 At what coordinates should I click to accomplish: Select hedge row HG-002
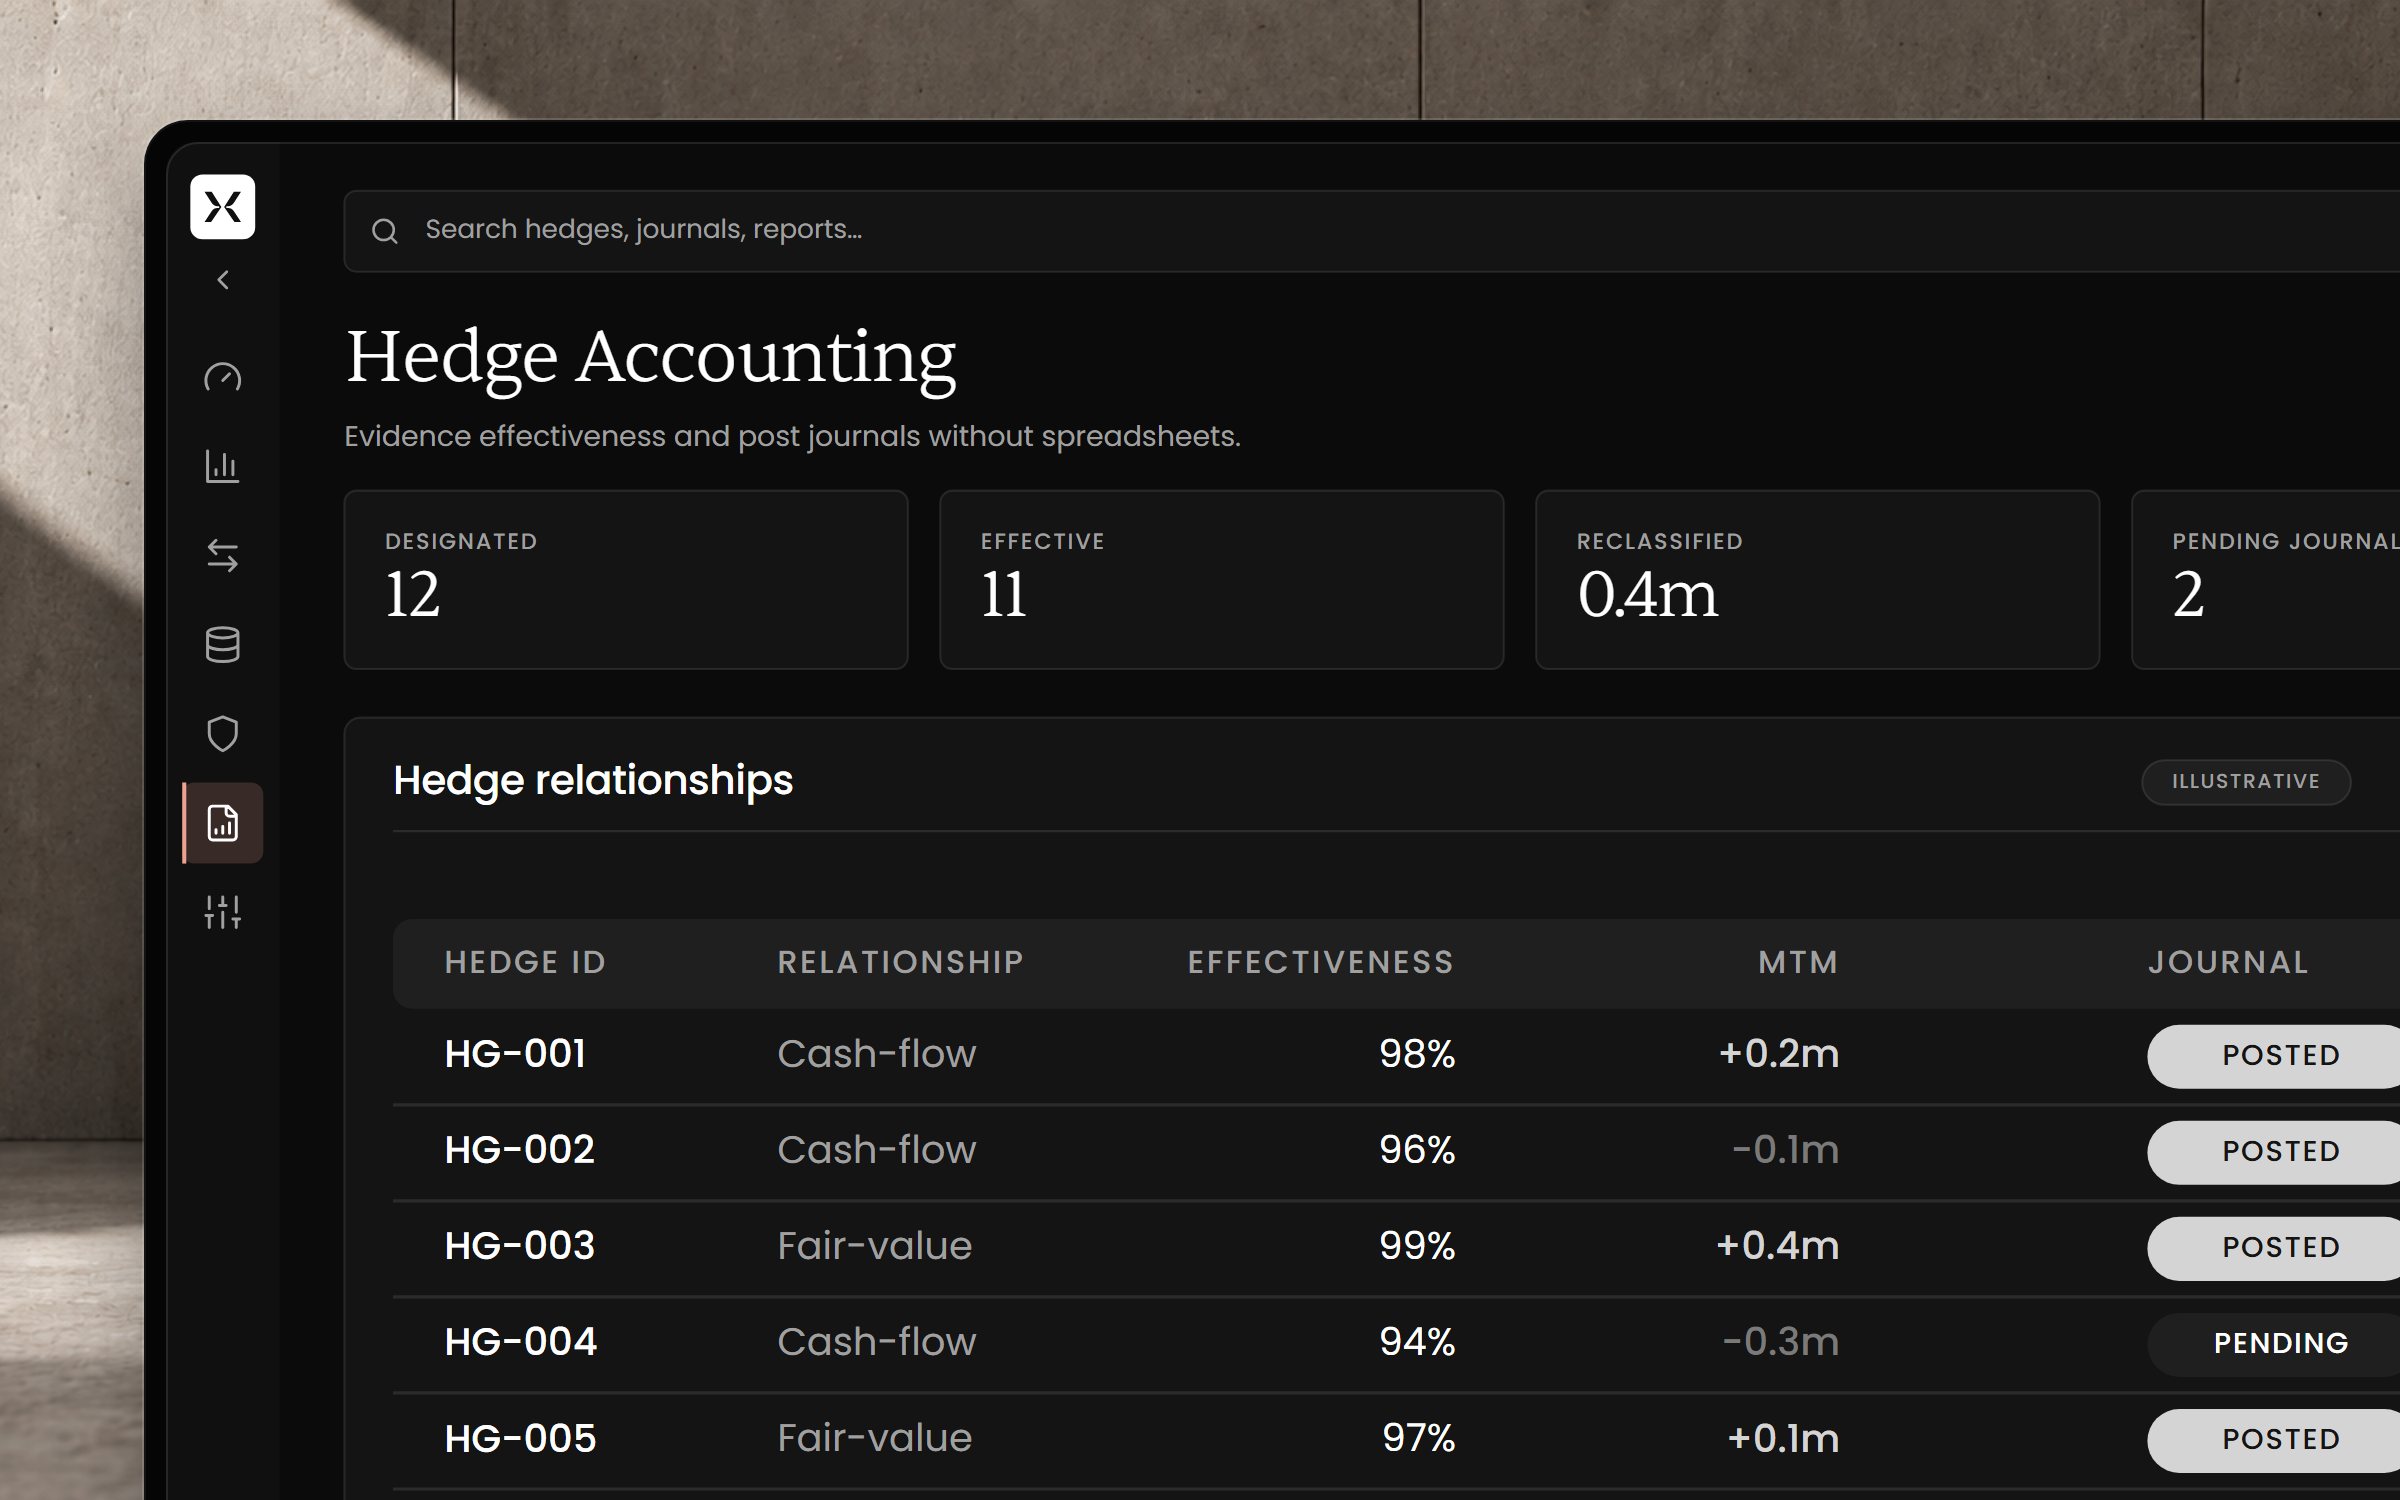1396,1152
